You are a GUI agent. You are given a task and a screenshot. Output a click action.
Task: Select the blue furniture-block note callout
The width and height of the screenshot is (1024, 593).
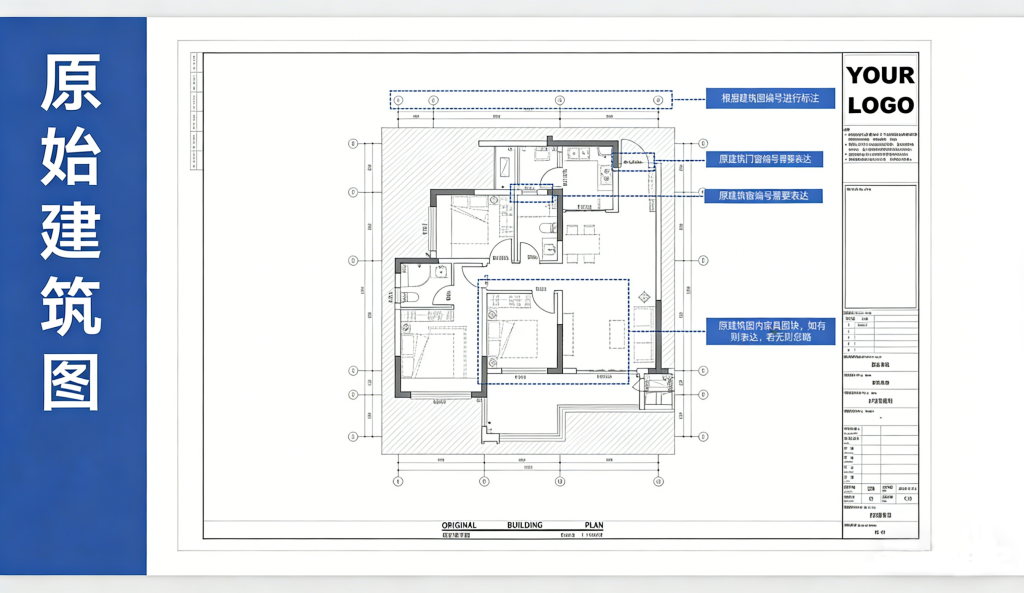click(770, 331)
